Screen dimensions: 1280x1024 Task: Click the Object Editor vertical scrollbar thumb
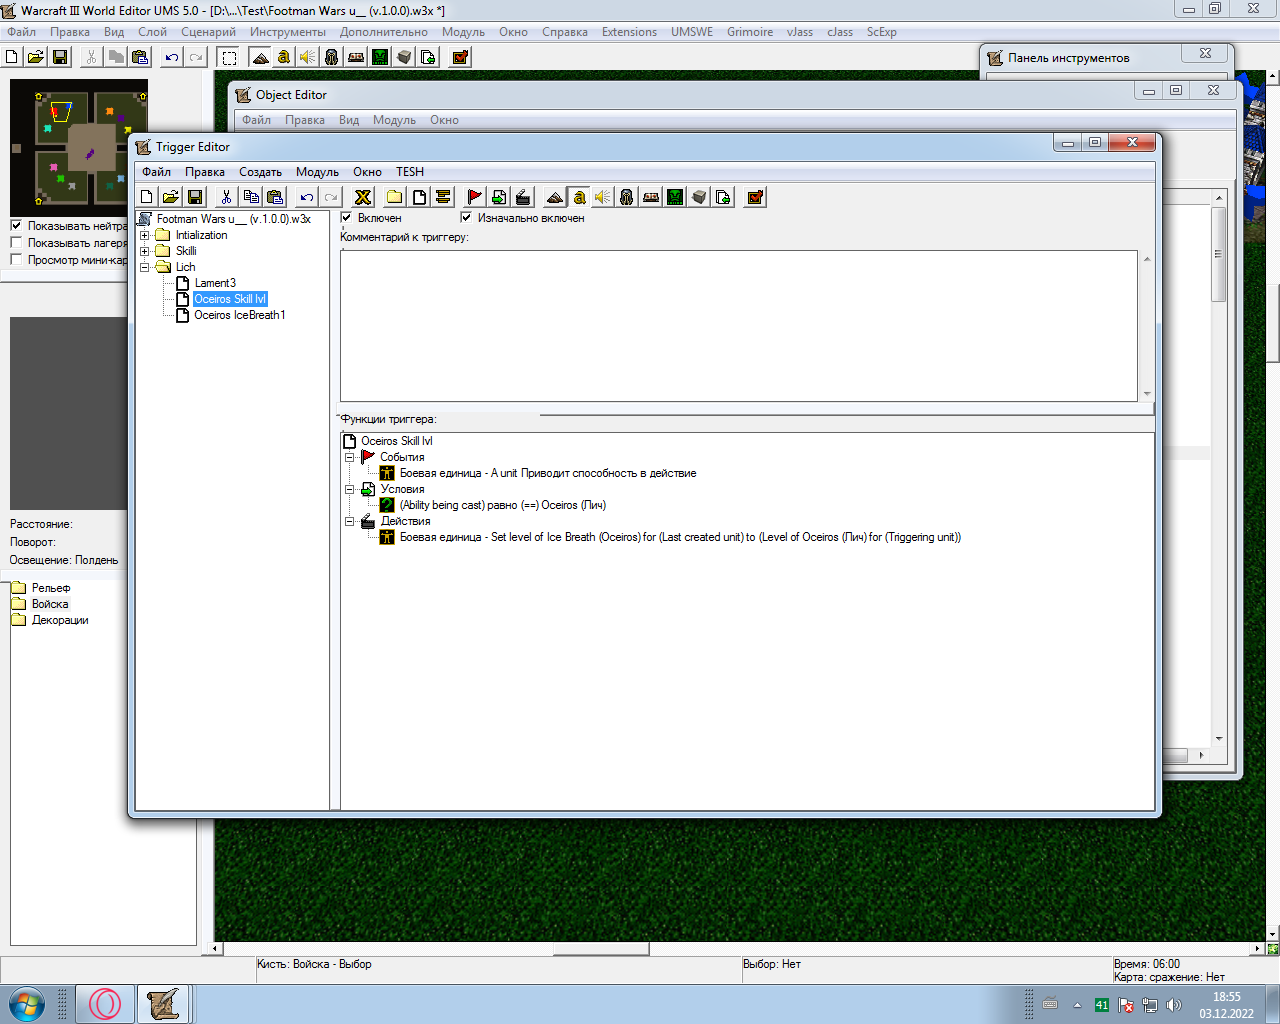(x=1218, y=254)
